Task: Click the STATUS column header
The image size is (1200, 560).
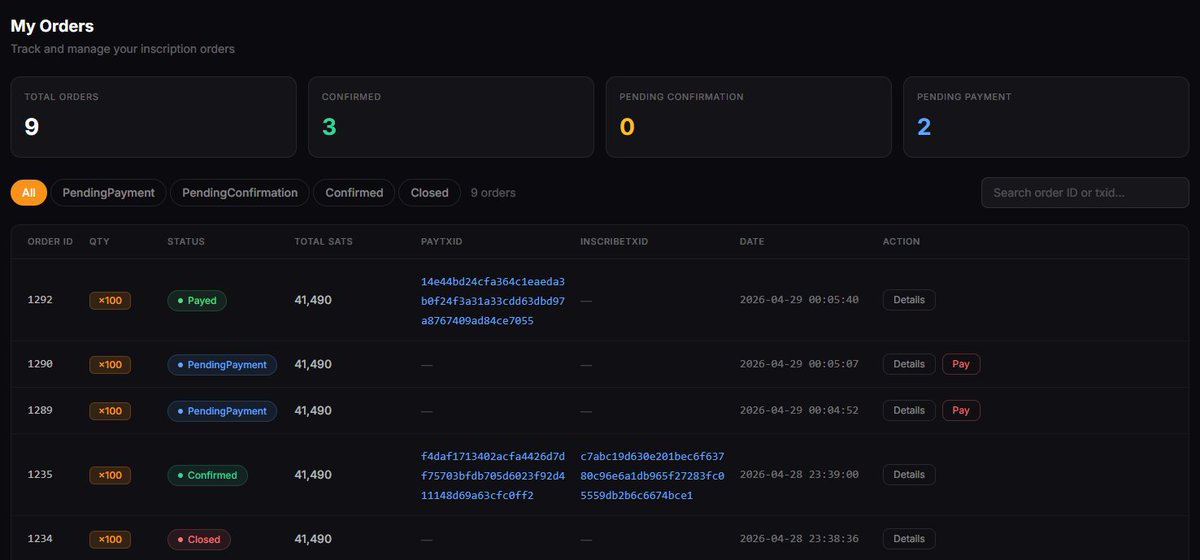Action: (x=186, y=241)
